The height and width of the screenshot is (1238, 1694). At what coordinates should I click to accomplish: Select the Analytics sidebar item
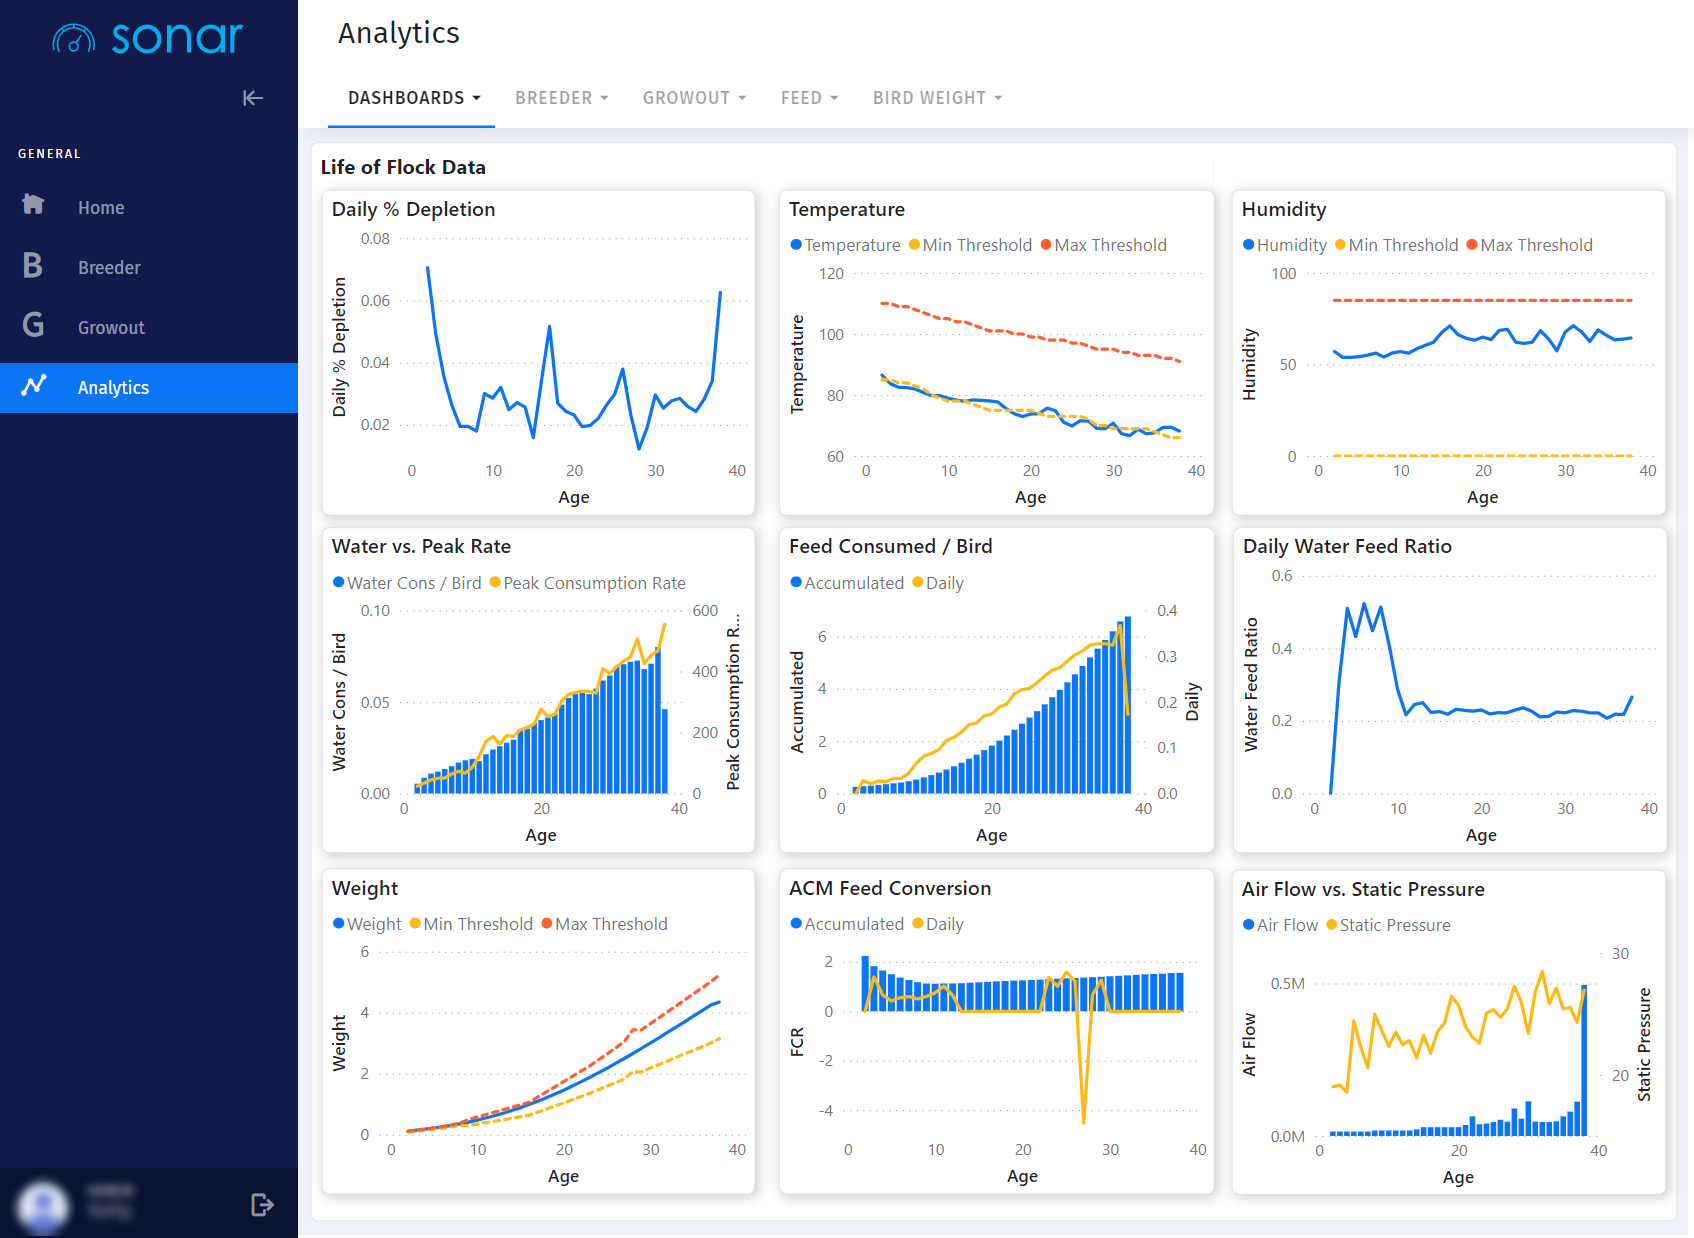click(149, 388)
